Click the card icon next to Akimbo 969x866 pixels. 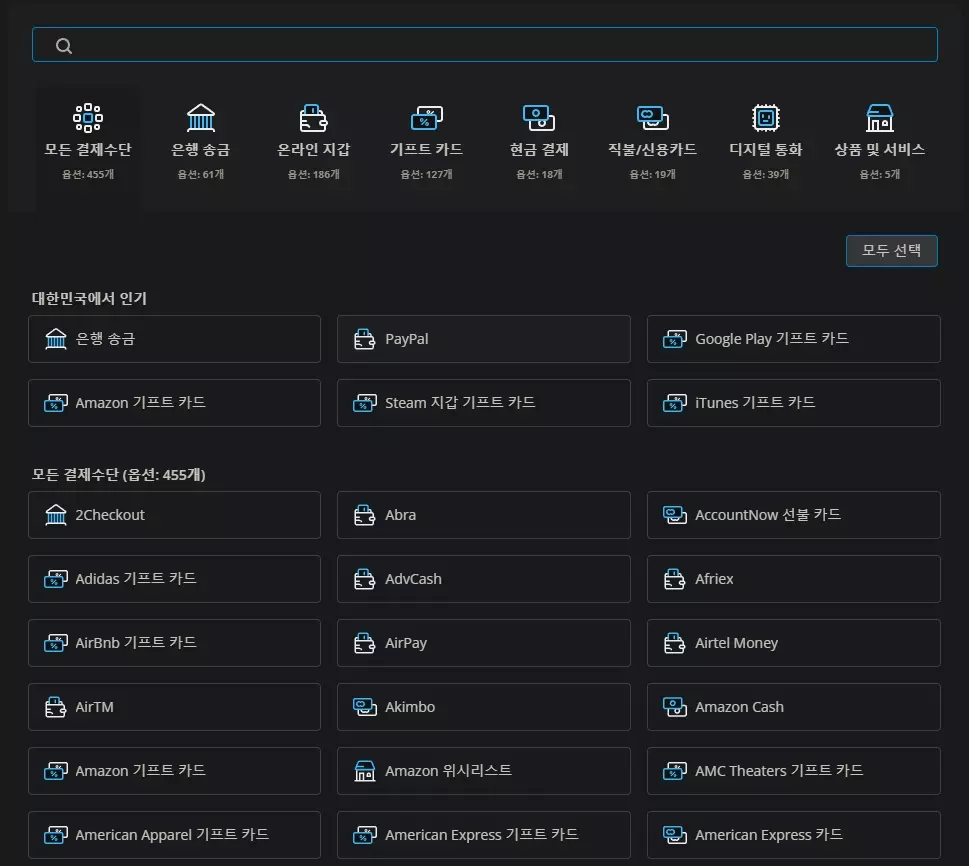pyautogui.click(x=365, y=707)
